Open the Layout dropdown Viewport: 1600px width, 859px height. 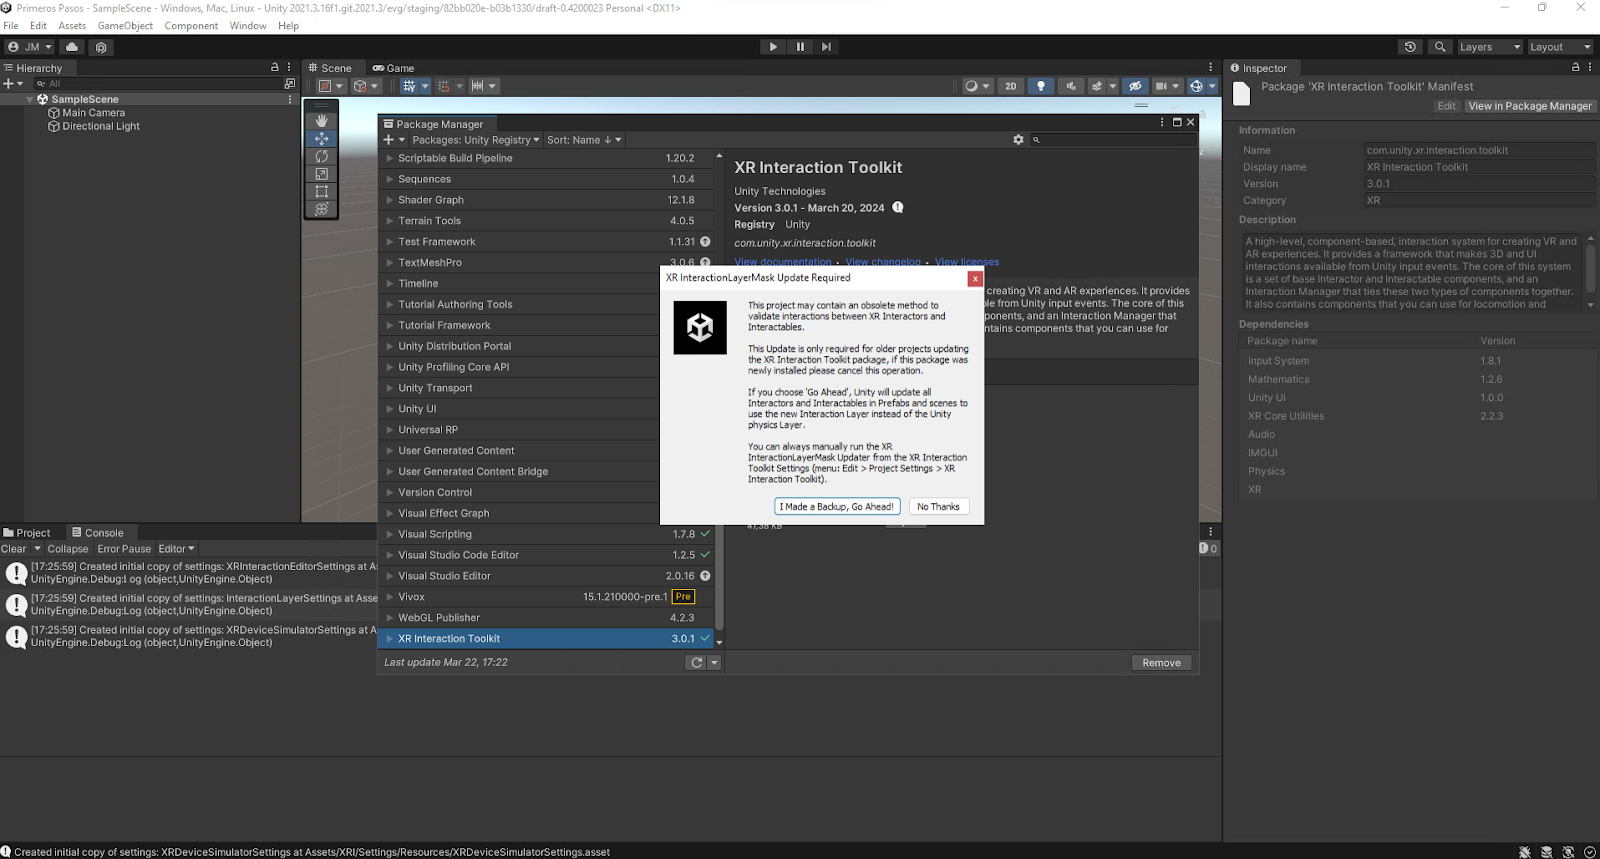click(1560, 47)
